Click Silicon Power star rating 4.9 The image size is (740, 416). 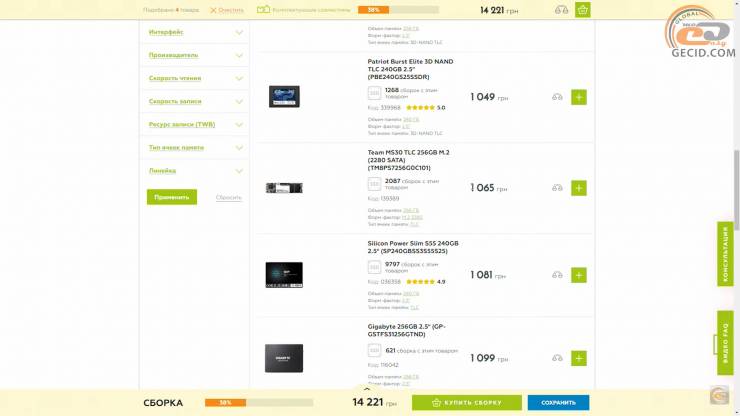pos(425,282)
